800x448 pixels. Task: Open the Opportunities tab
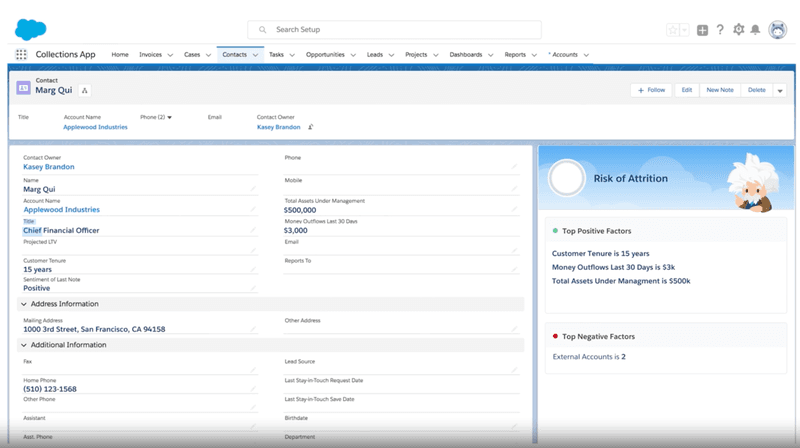point(325,55)
